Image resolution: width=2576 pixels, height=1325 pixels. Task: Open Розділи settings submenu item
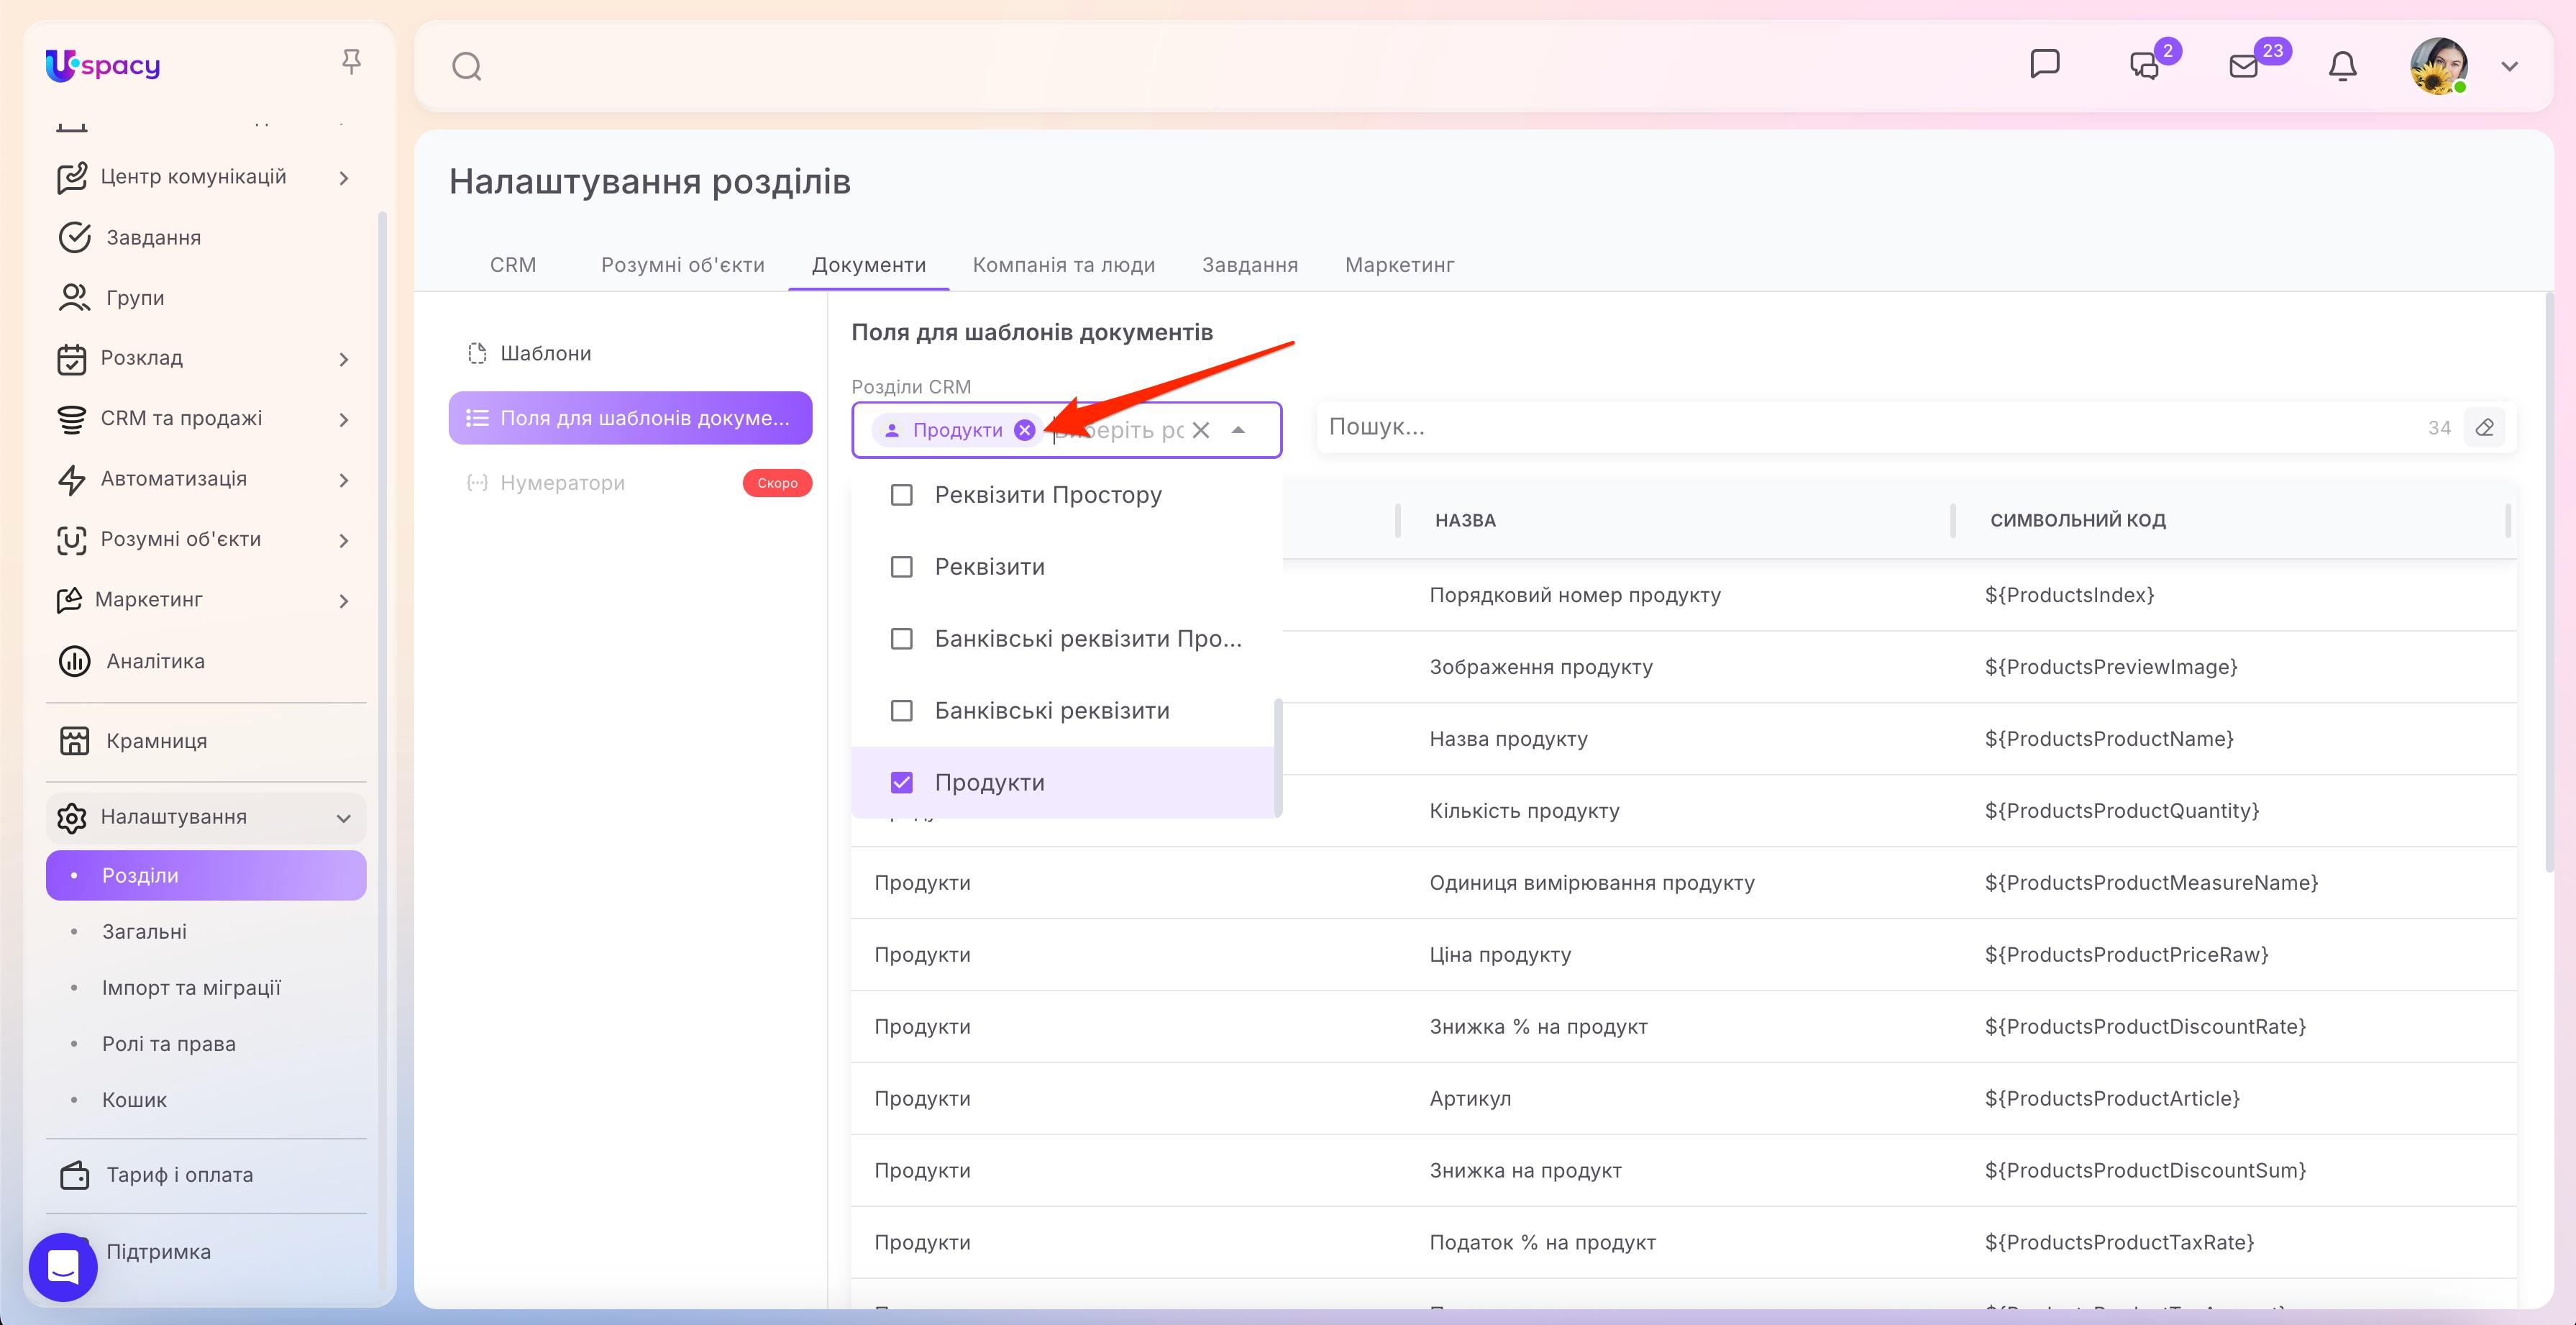206,875
